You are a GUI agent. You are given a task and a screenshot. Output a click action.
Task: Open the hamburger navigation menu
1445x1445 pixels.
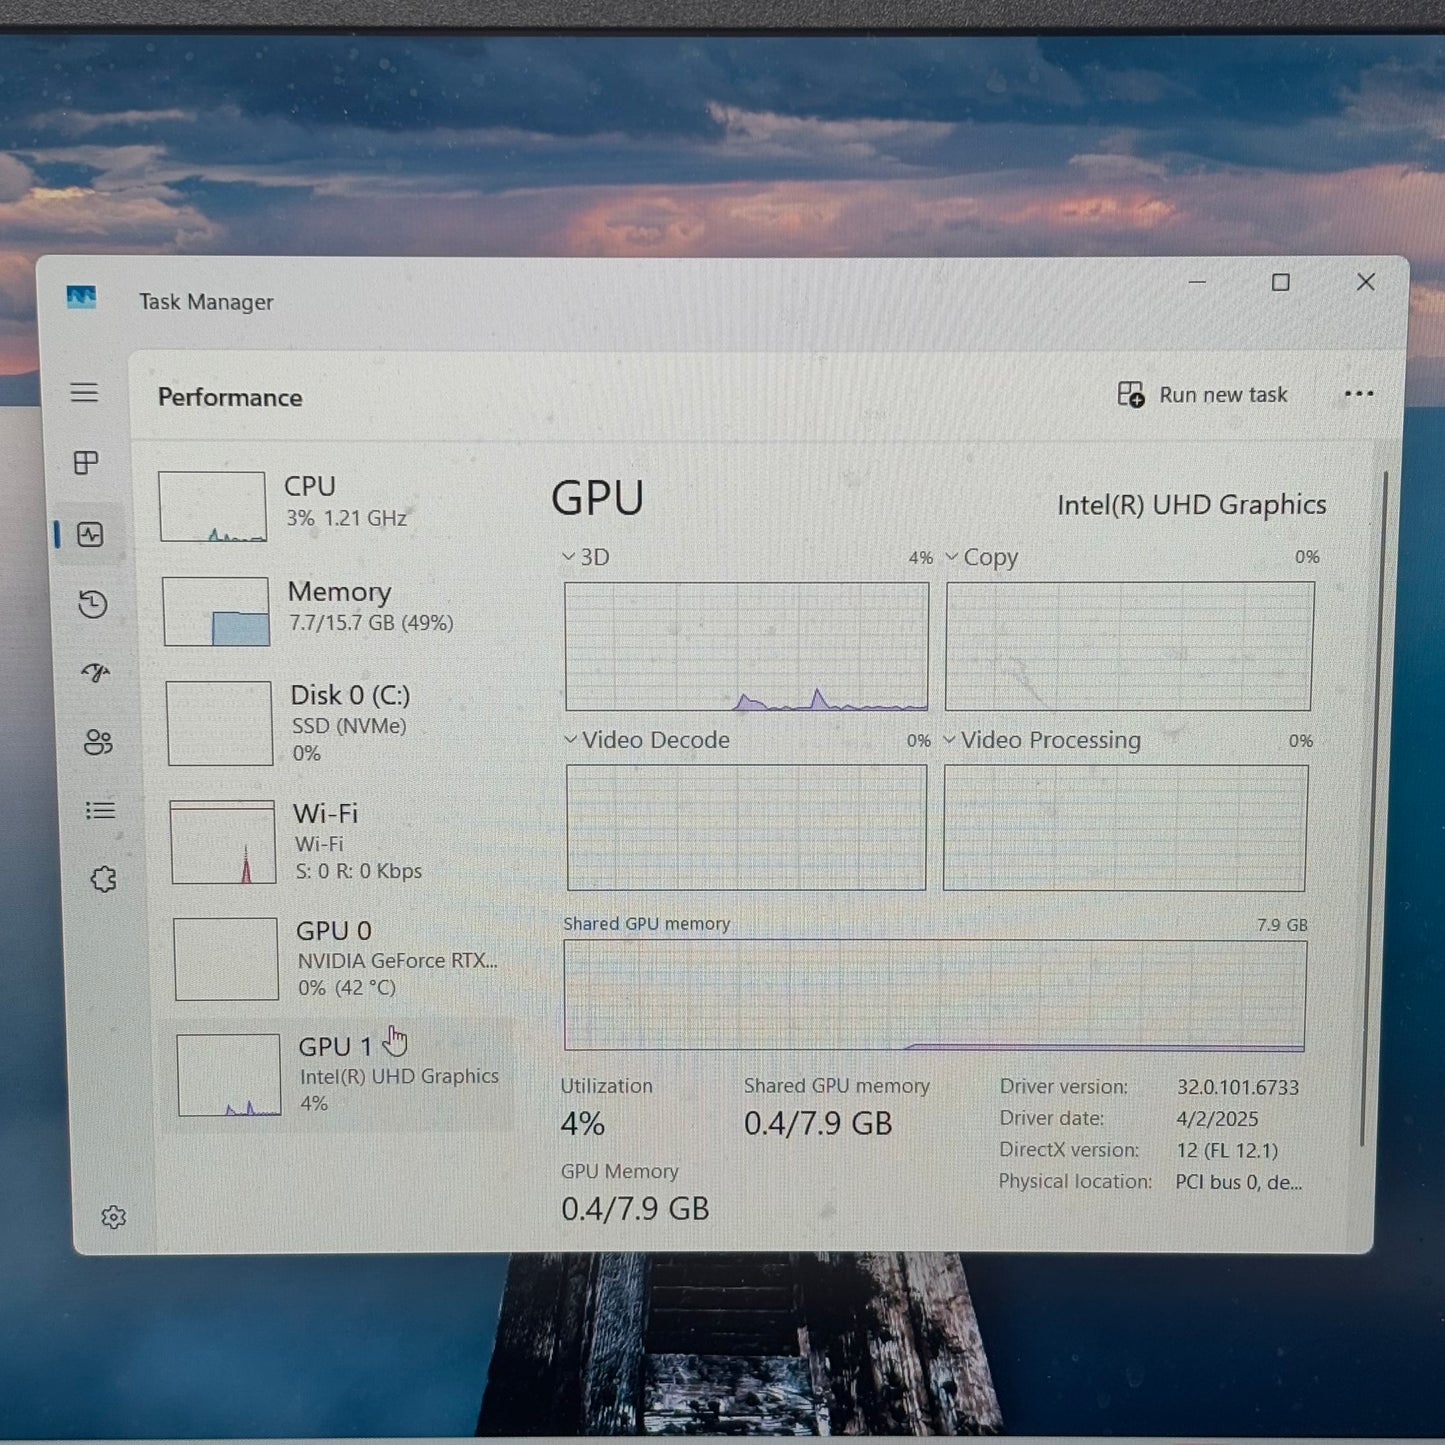(84, 393)
